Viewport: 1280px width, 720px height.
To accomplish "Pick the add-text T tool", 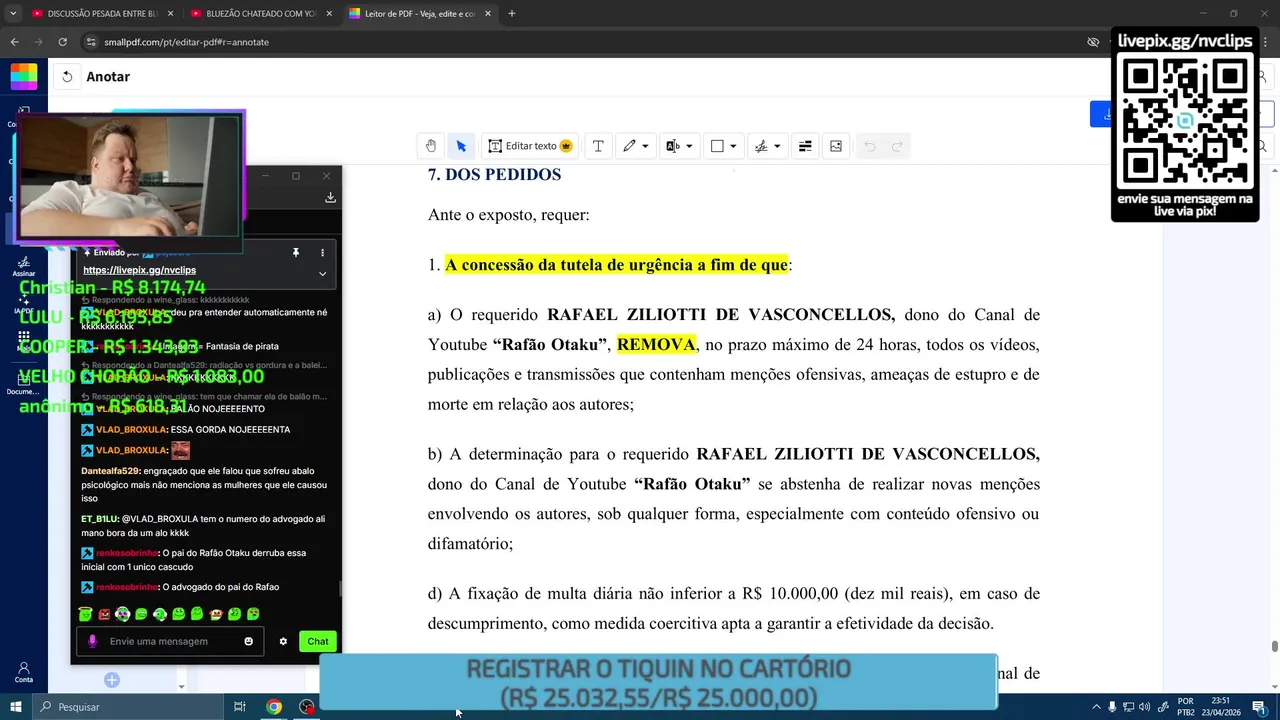I will [x=598, y=146].
